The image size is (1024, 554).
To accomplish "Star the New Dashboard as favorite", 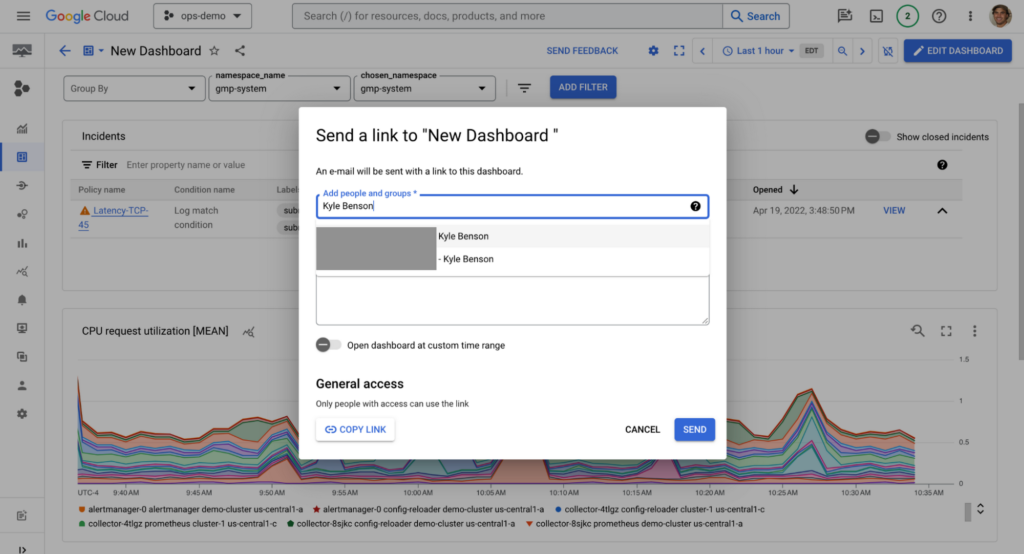I will [x=214, y=50].
